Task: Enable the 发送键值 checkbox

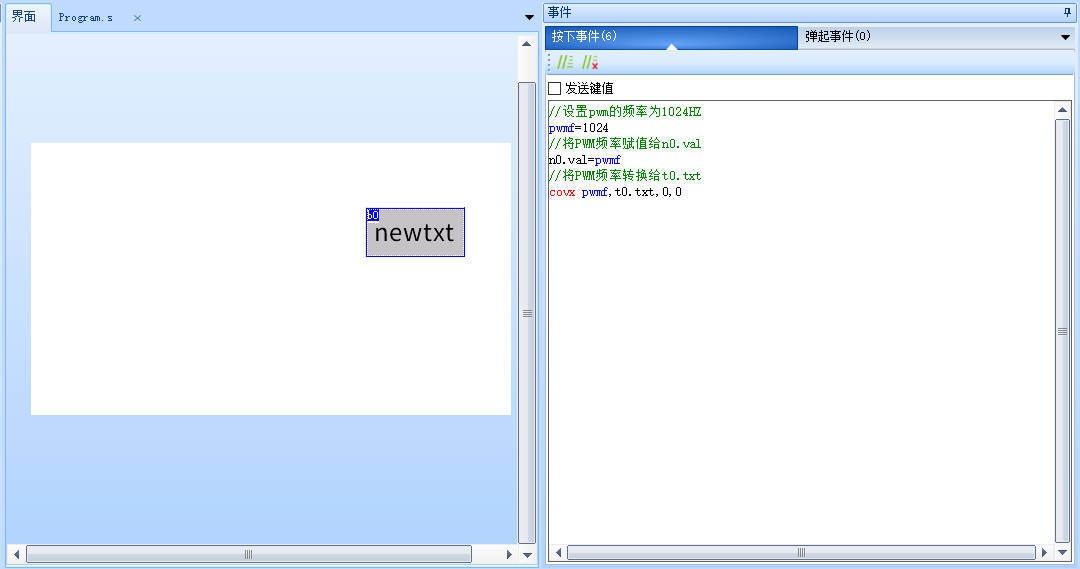Action: coord(555,89)
